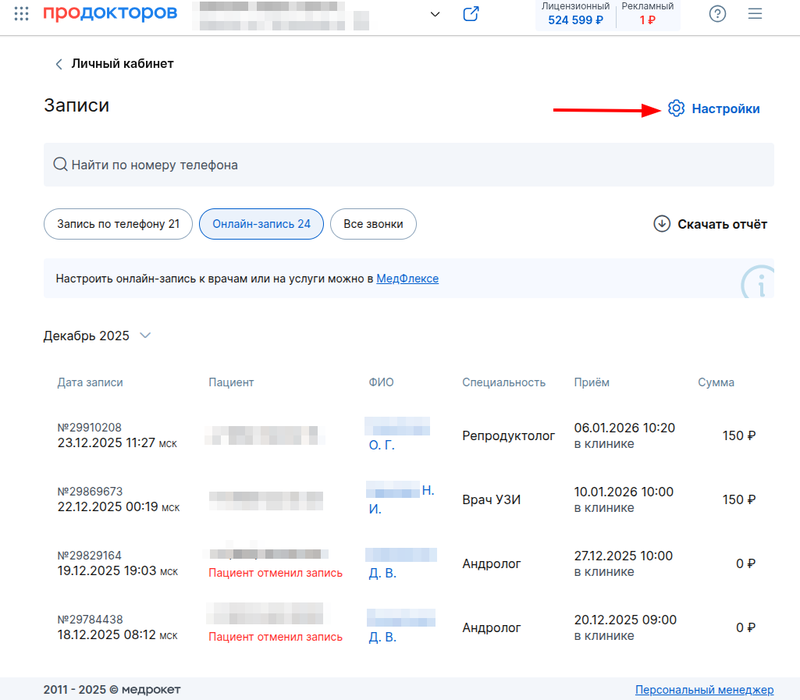Click the Рекламный balance 1 ₽
This screenshot has width=800, height=700.
pos(647,19)
